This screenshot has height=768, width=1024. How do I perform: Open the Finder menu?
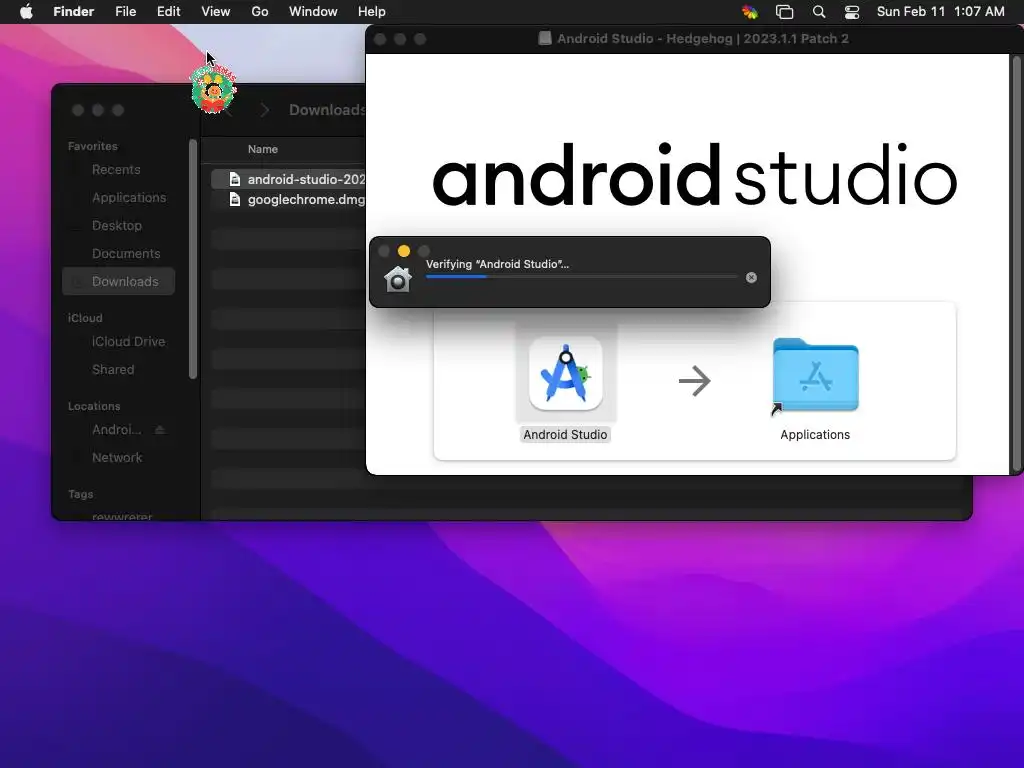tap(73, 12)
